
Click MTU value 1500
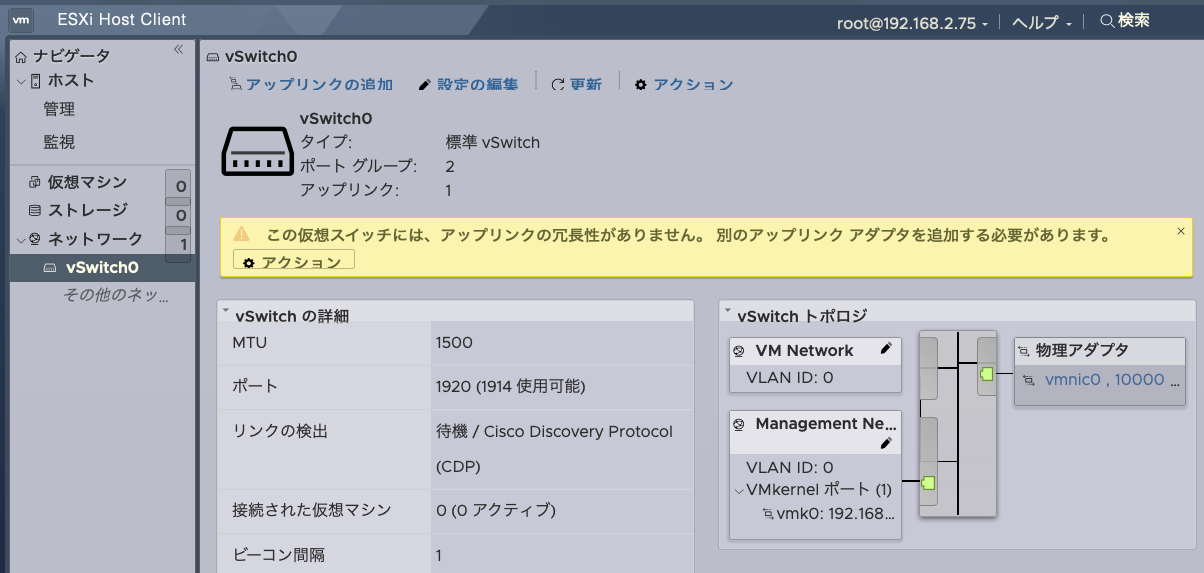[x=454, y=343]
